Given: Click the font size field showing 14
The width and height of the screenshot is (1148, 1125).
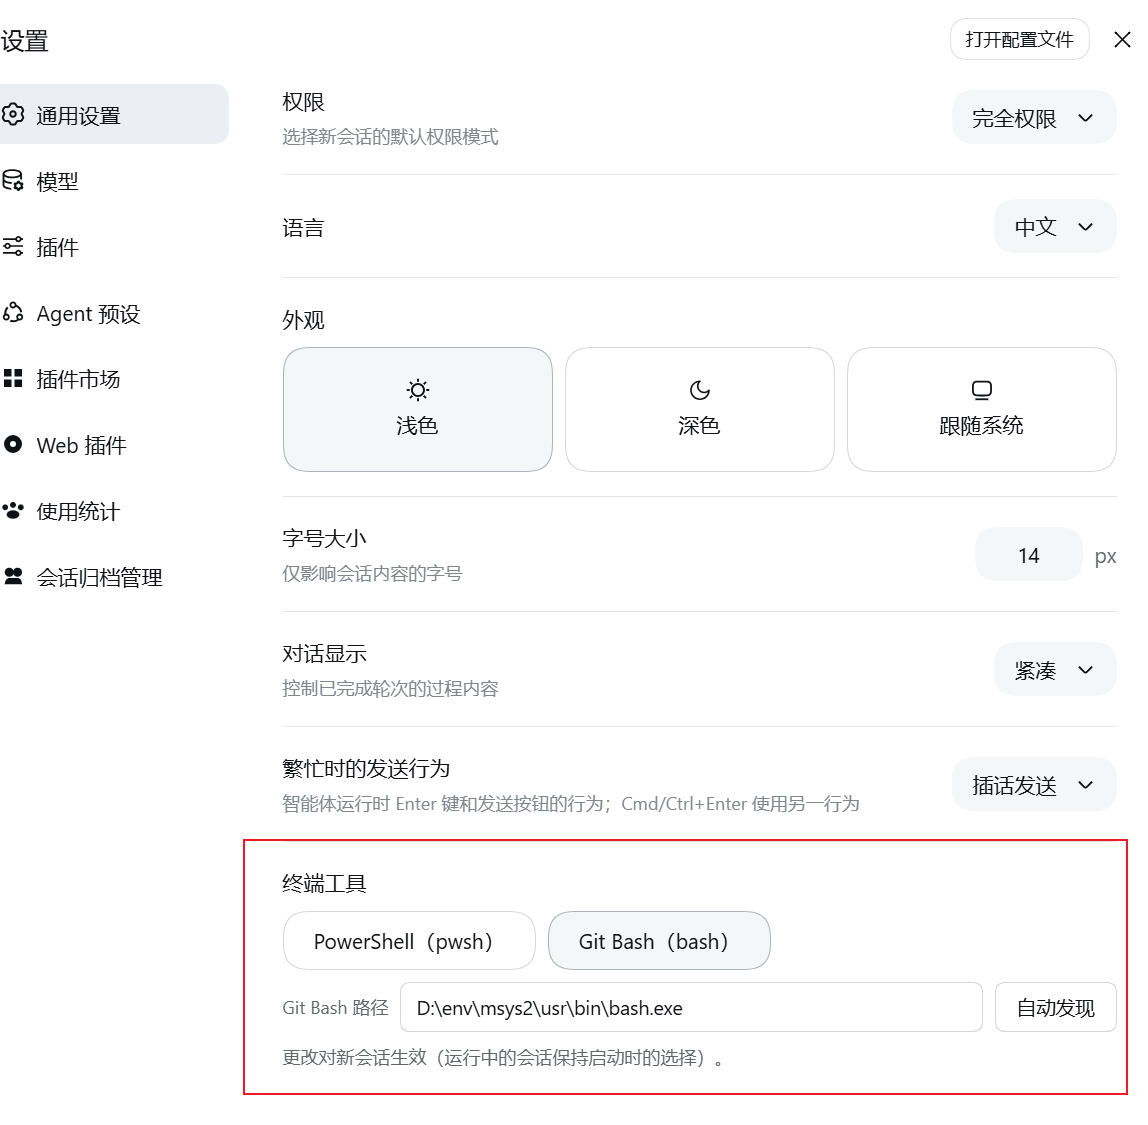Looking at the screenshot, I should 1029,555.
